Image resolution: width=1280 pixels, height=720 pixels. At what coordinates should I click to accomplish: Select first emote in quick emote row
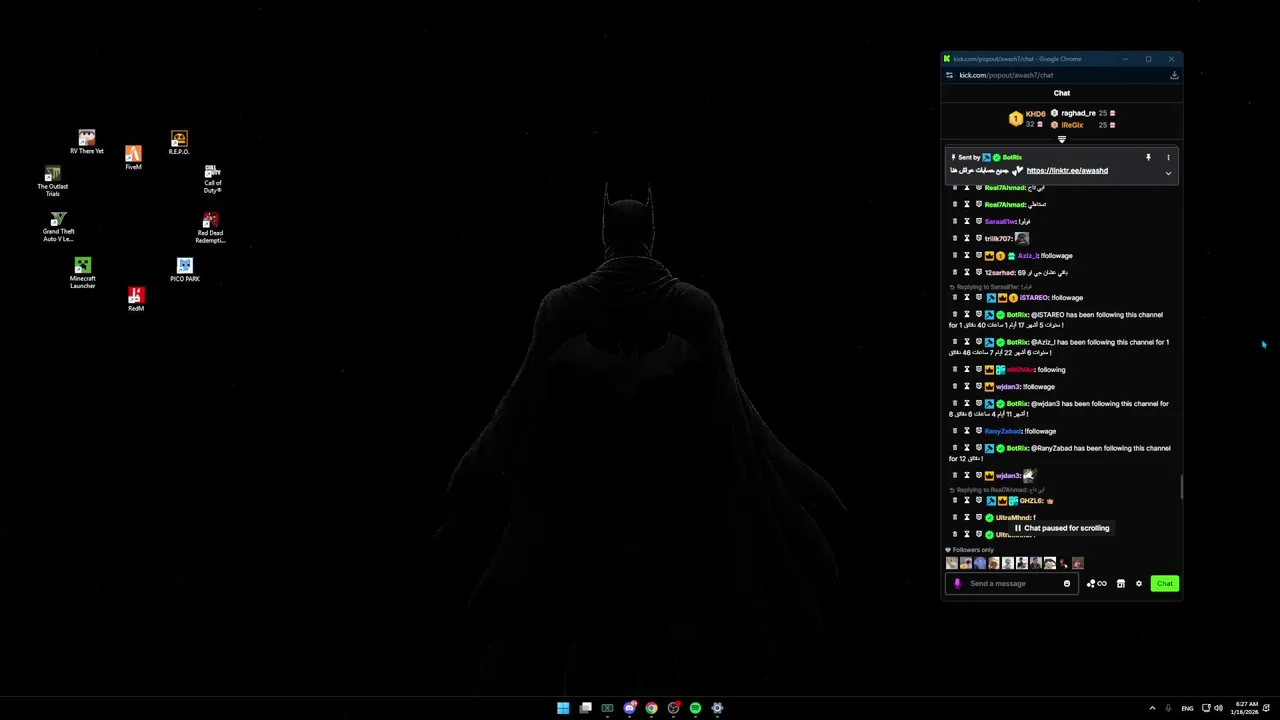952,563
